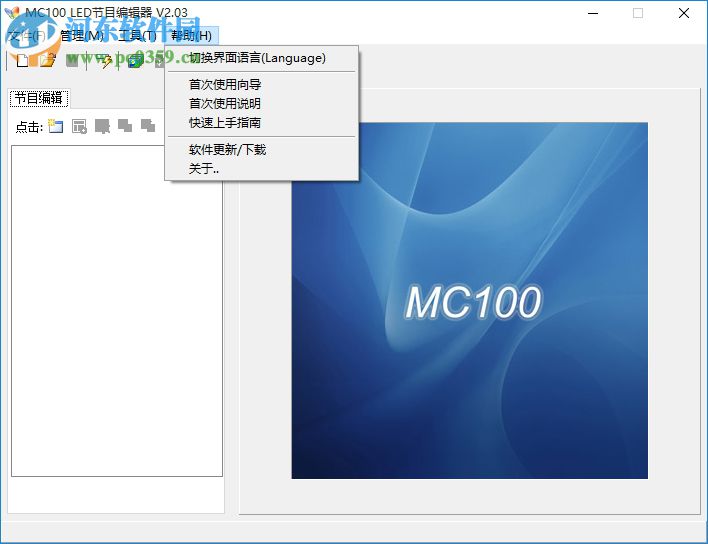Click the open folder toolbar icon

pos(47,60)
